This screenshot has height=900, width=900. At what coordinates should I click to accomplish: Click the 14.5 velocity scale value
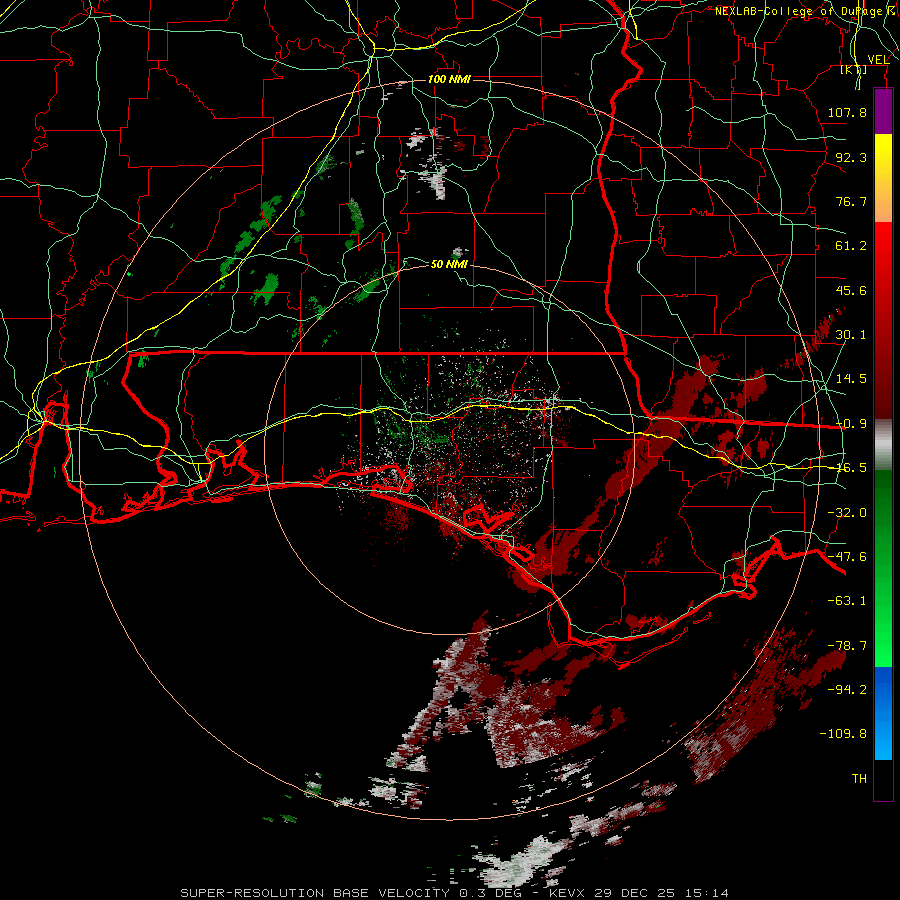point(851,379)
